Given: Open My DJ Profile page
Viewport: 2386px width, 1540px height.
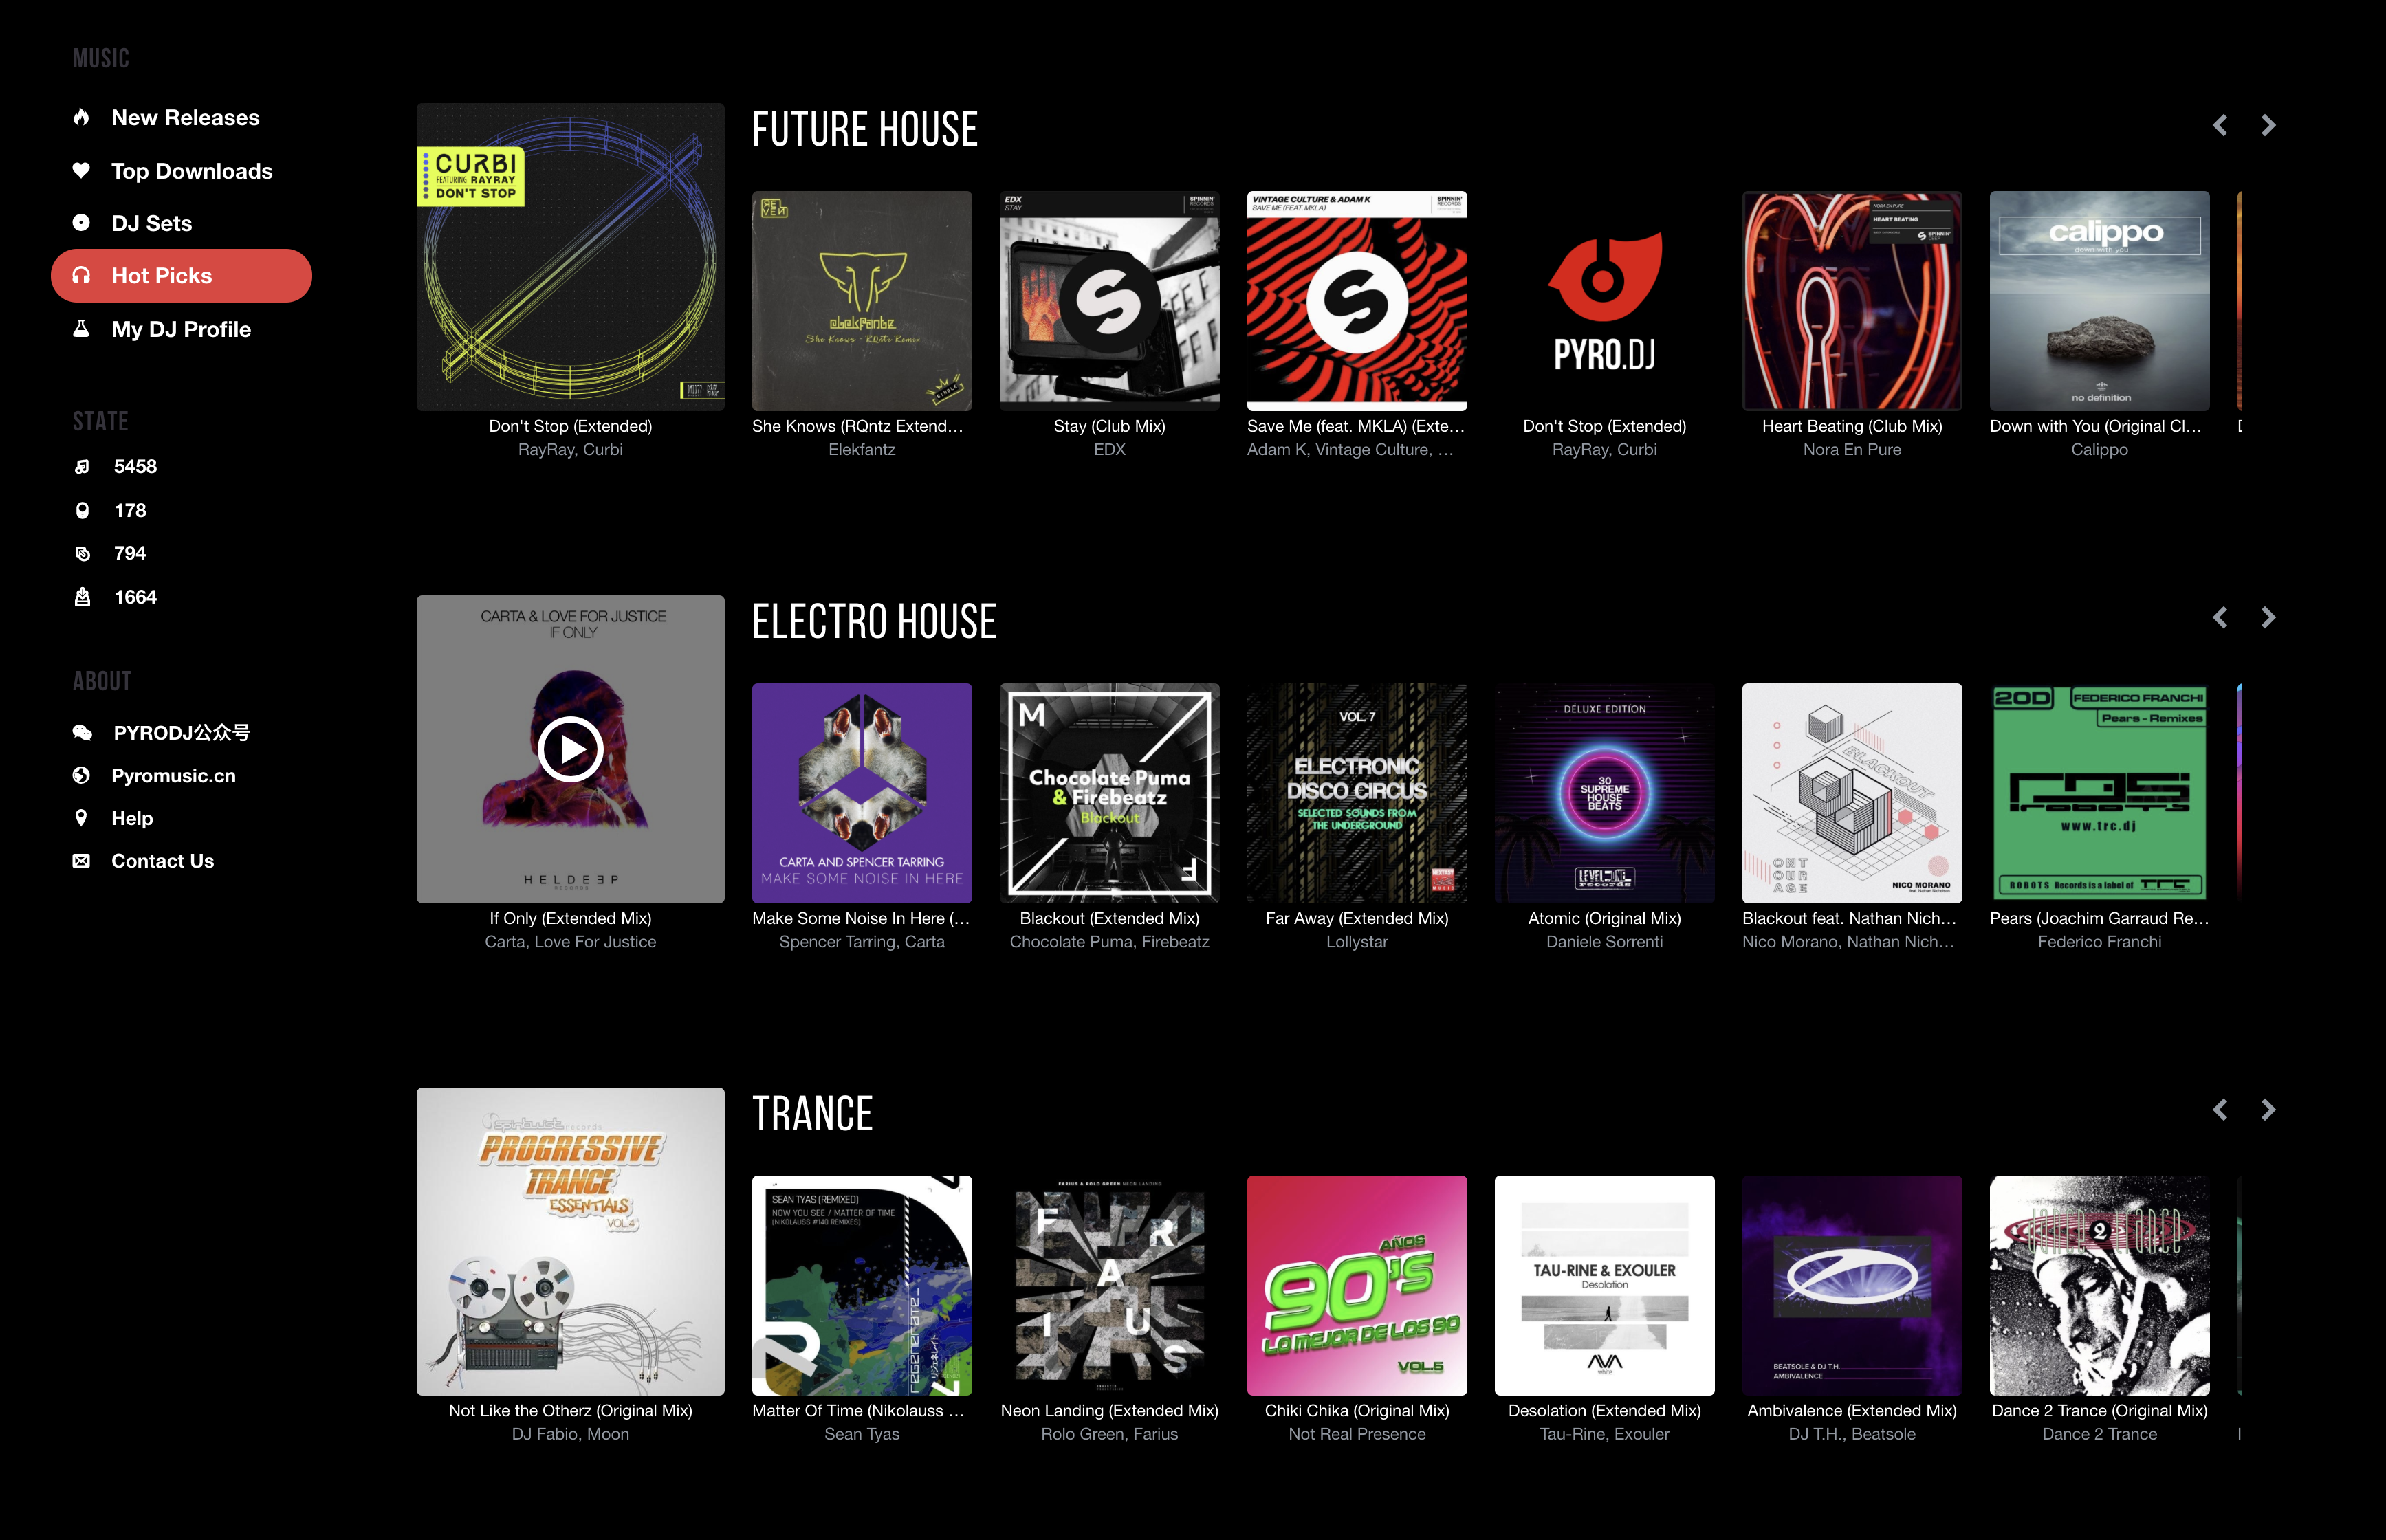Looking at the screenshot, I should [x=181, y=330].
